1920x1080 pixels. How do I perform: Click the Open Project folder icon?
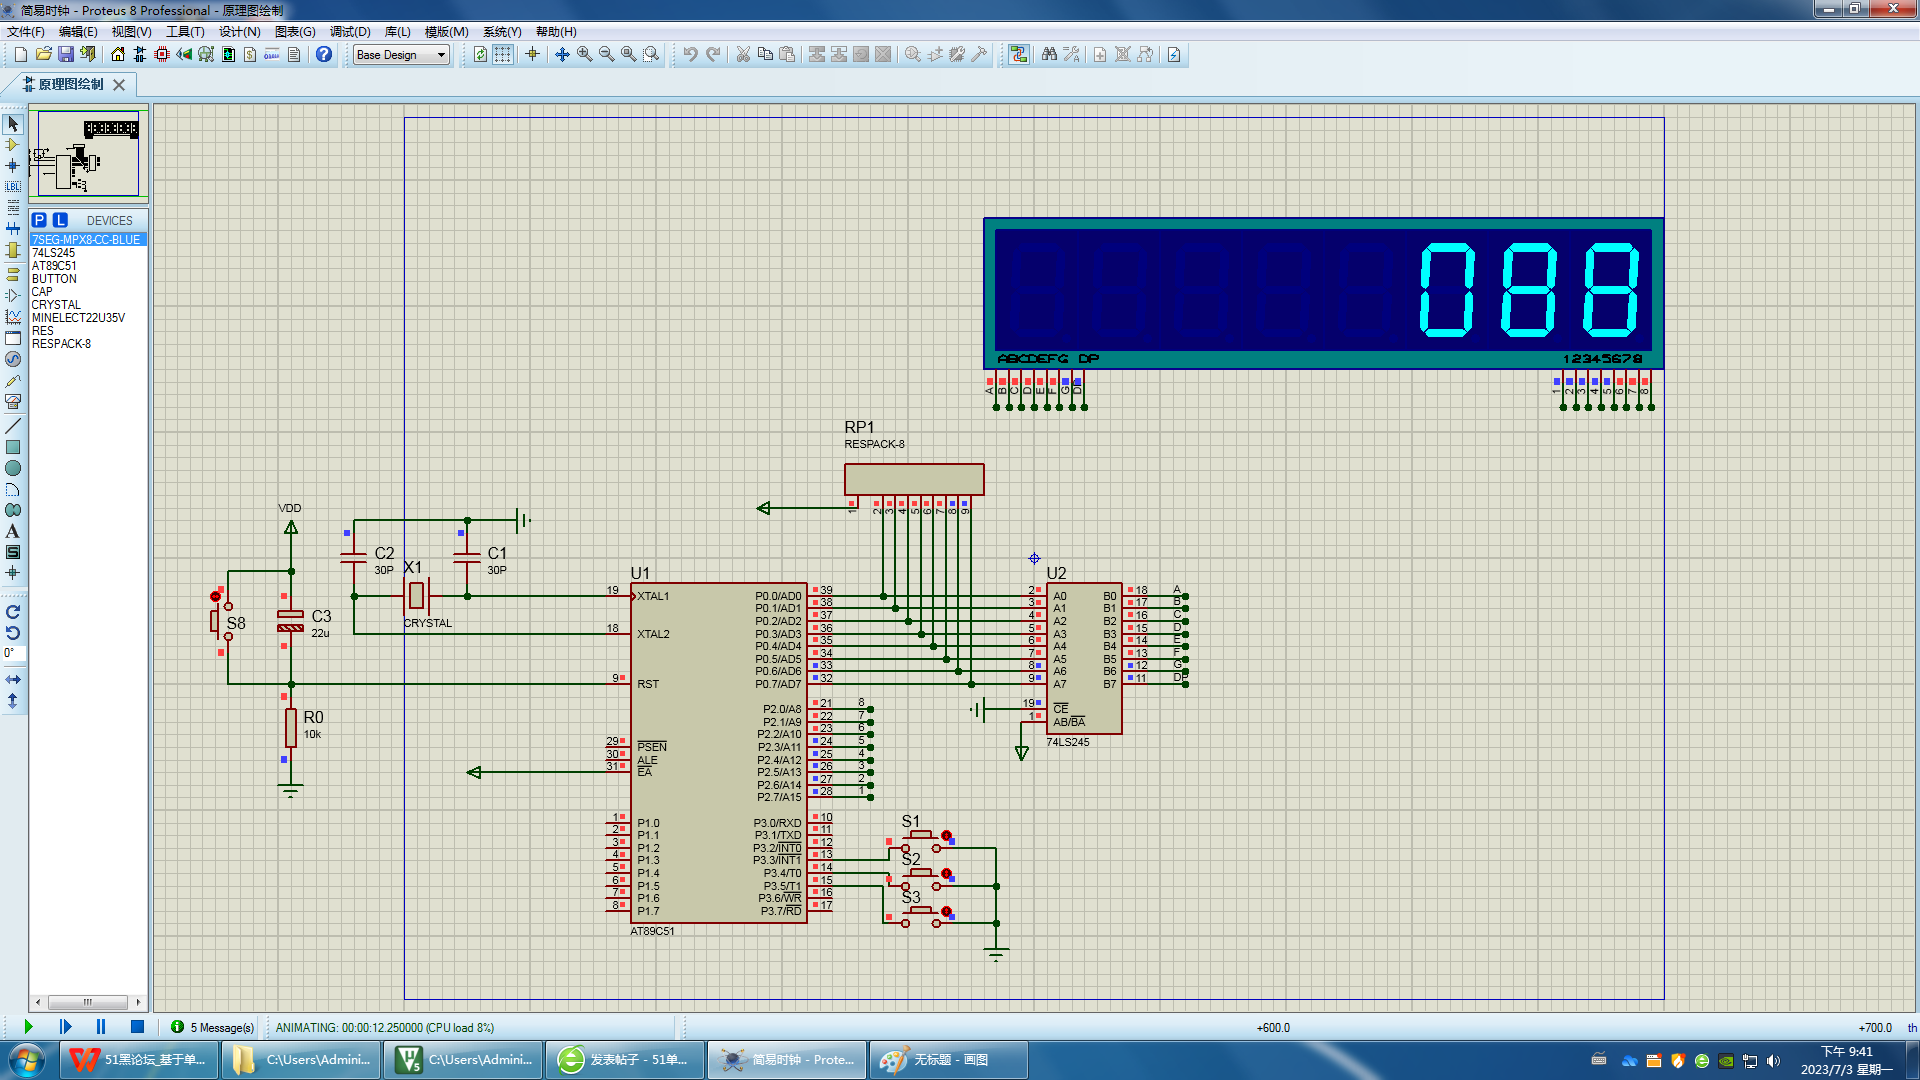pos(44,54)
